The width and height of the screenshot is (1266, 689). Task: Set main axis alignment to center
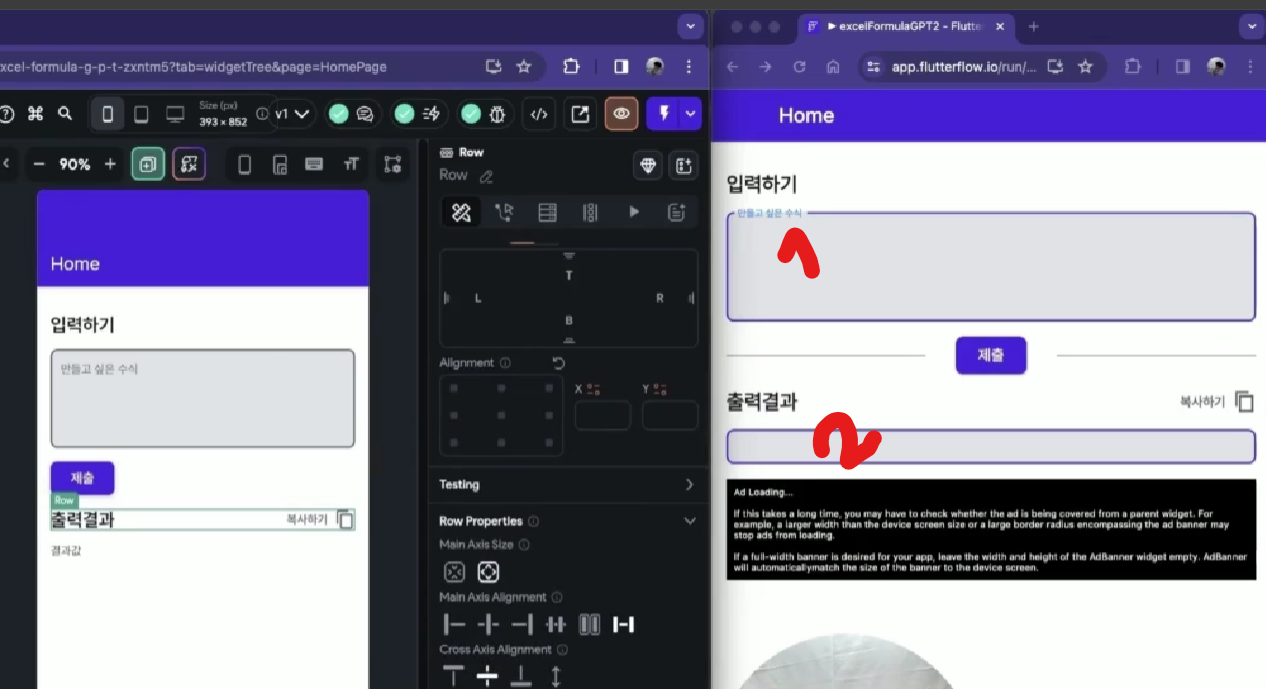[488, 625]
